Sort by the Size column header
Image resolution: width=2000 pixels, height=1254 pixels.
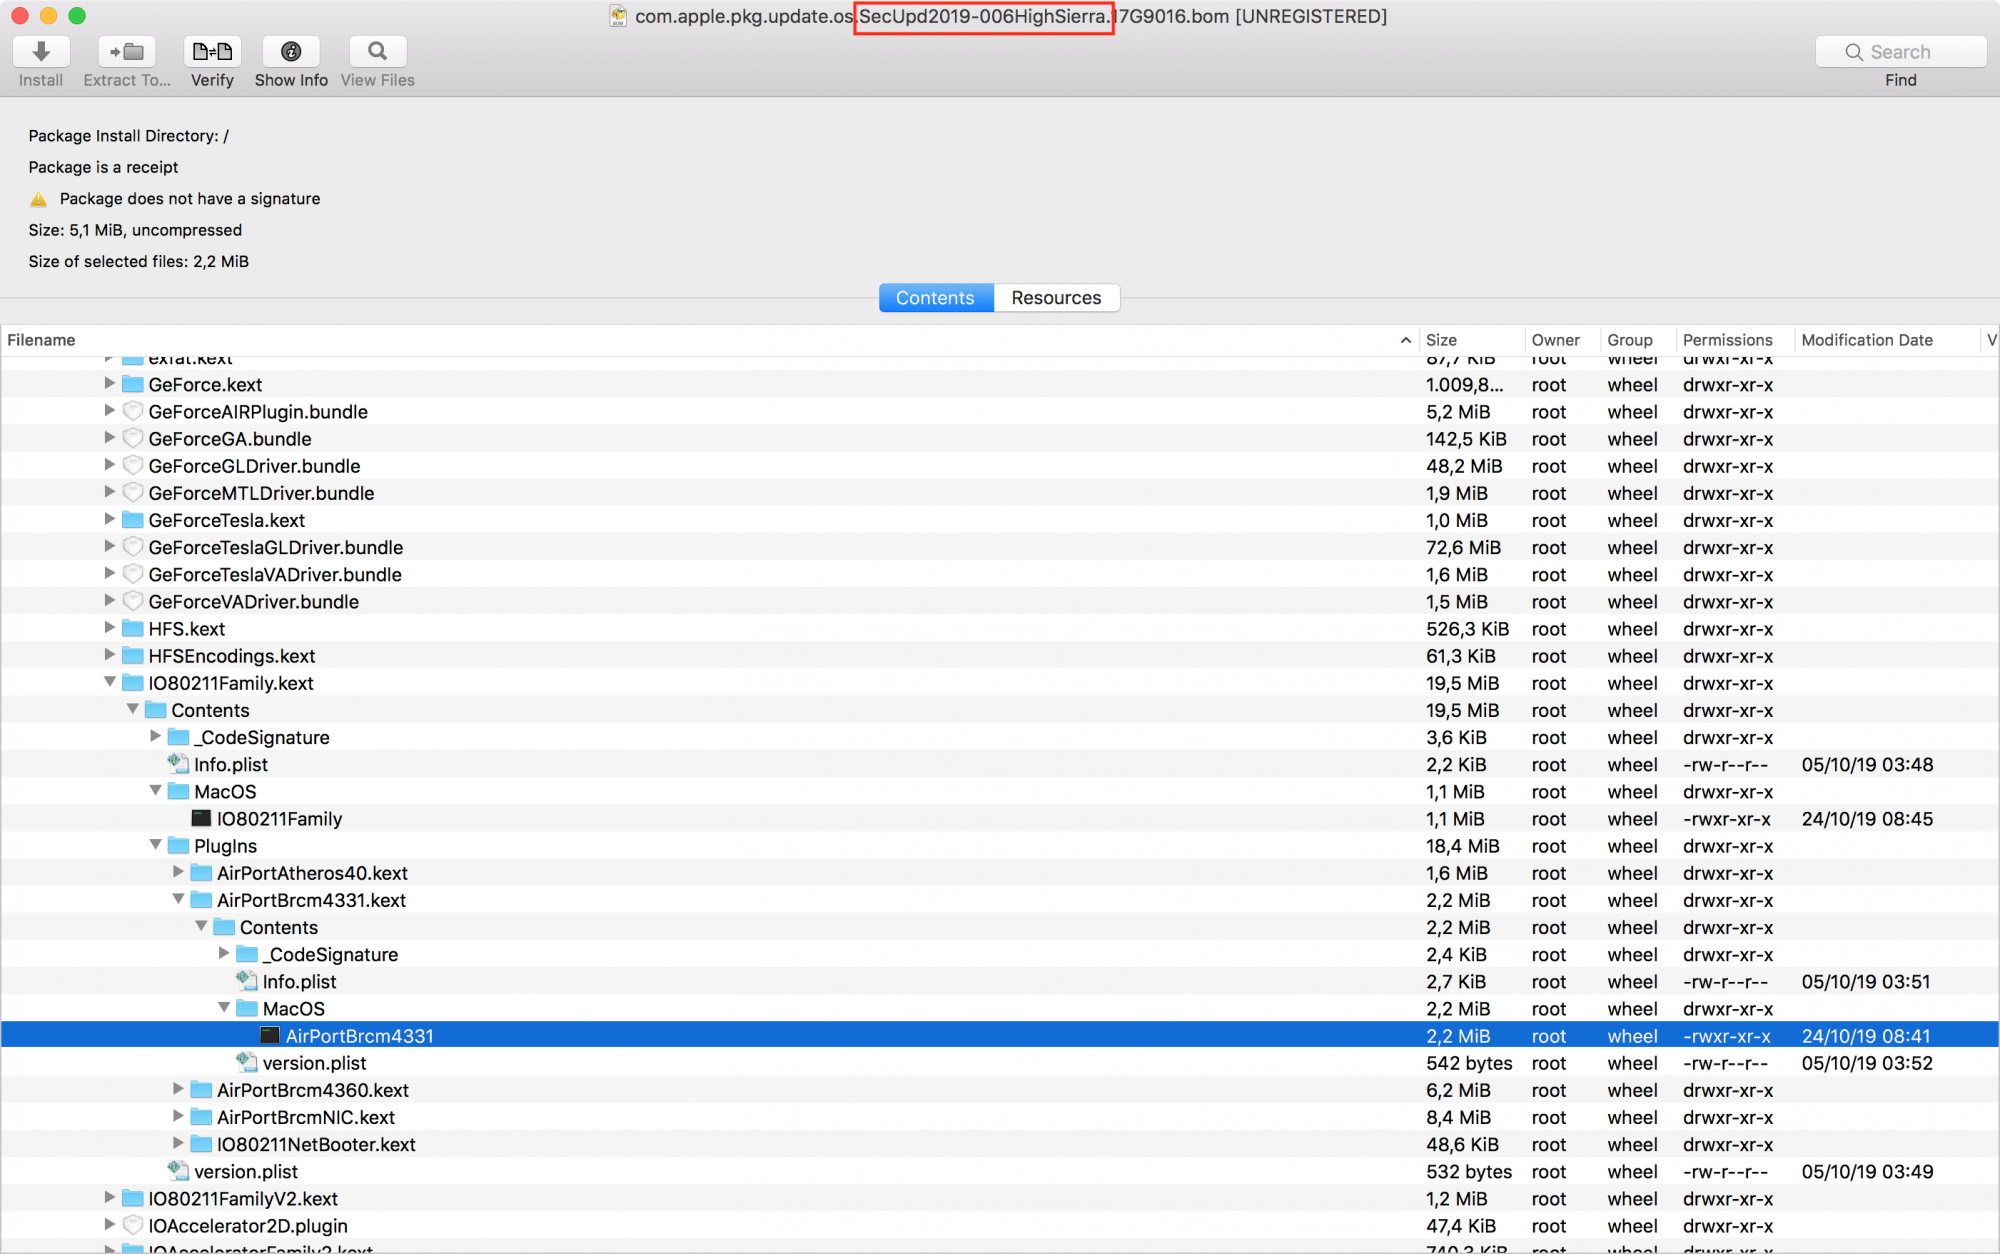point(1441,340)
